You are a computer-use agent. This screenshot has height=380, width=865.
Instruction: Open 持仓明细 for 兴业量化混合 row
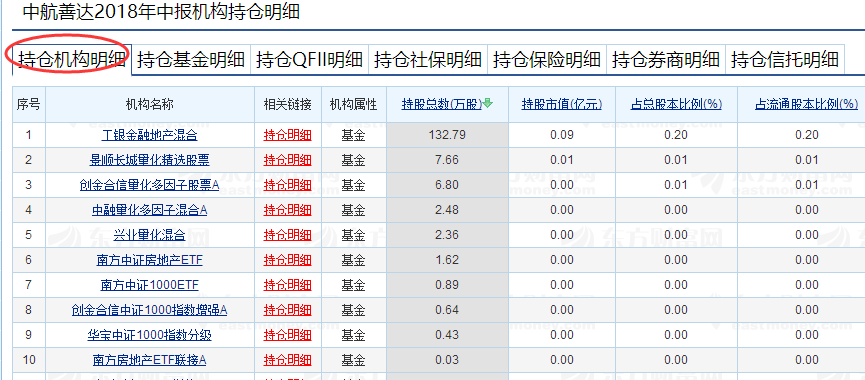coord(288,235)
